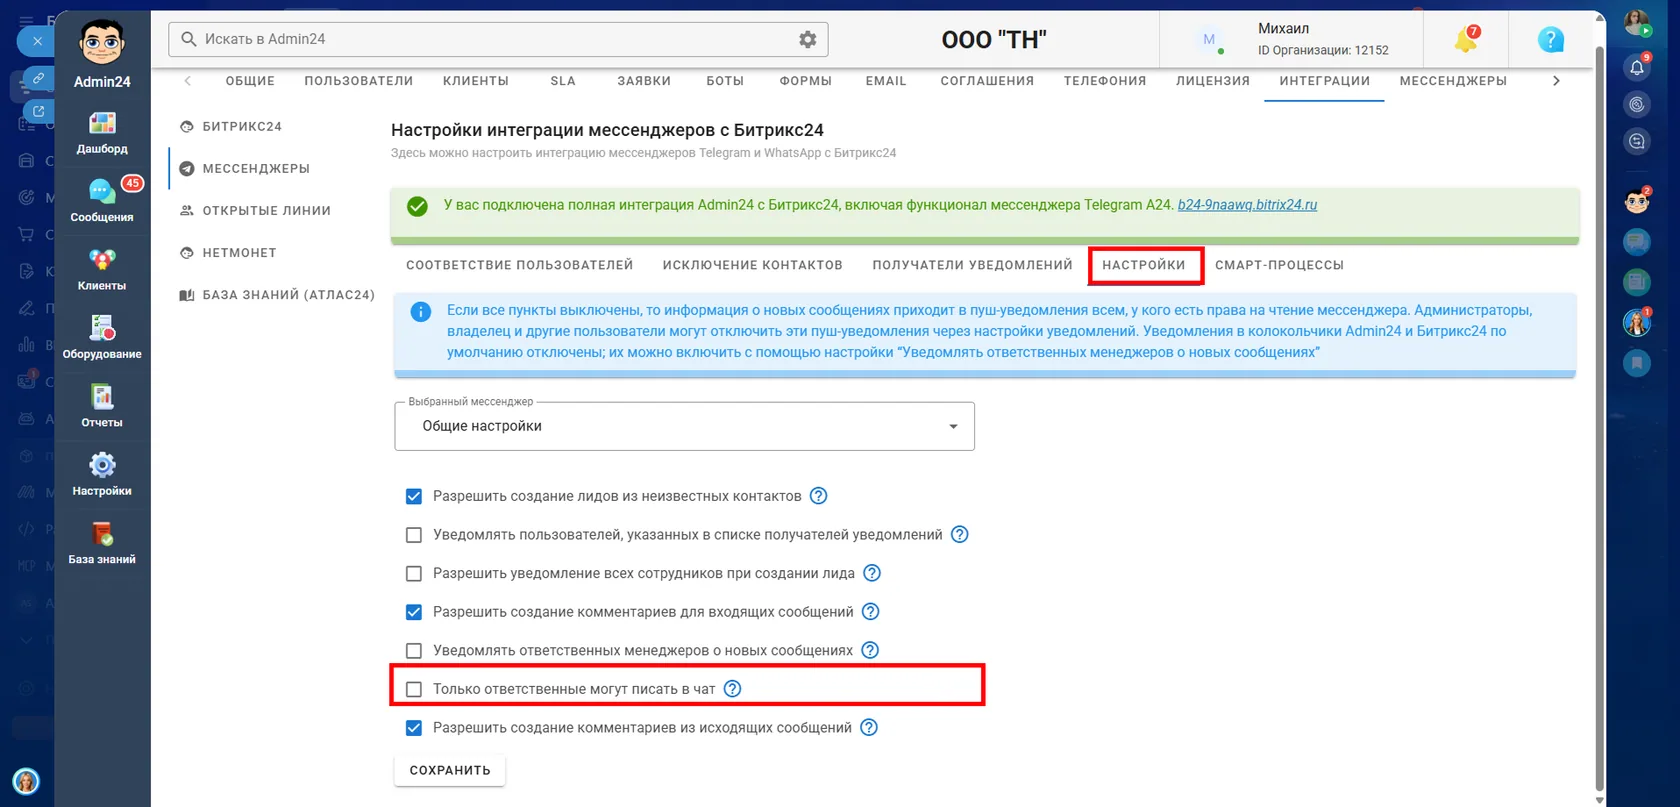Open the chat-with-arrows icon in the right dark panel

[1637, 141]
